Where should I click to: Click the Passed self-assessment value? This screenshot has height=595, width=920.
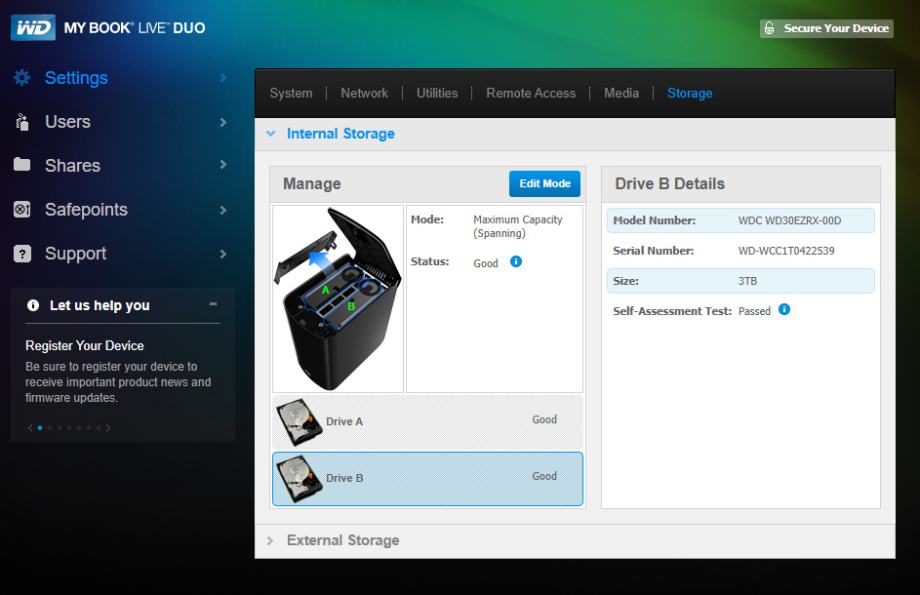(x=754, y=311)
